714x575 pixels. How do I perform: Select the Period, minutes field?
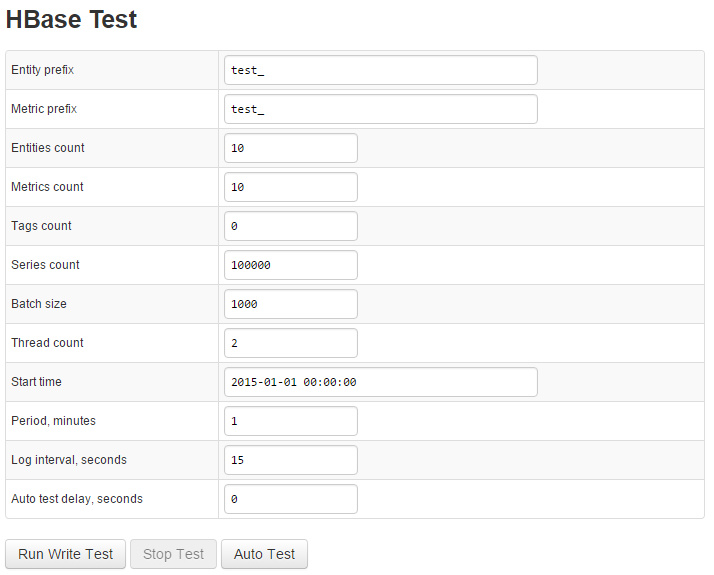(291, 421)
